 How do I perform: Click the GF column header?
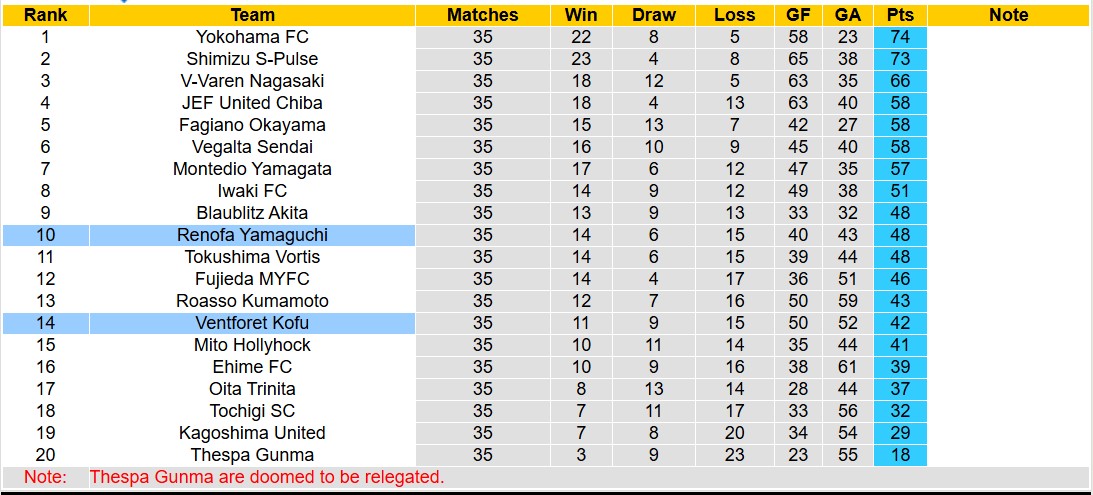pos(797,15)
